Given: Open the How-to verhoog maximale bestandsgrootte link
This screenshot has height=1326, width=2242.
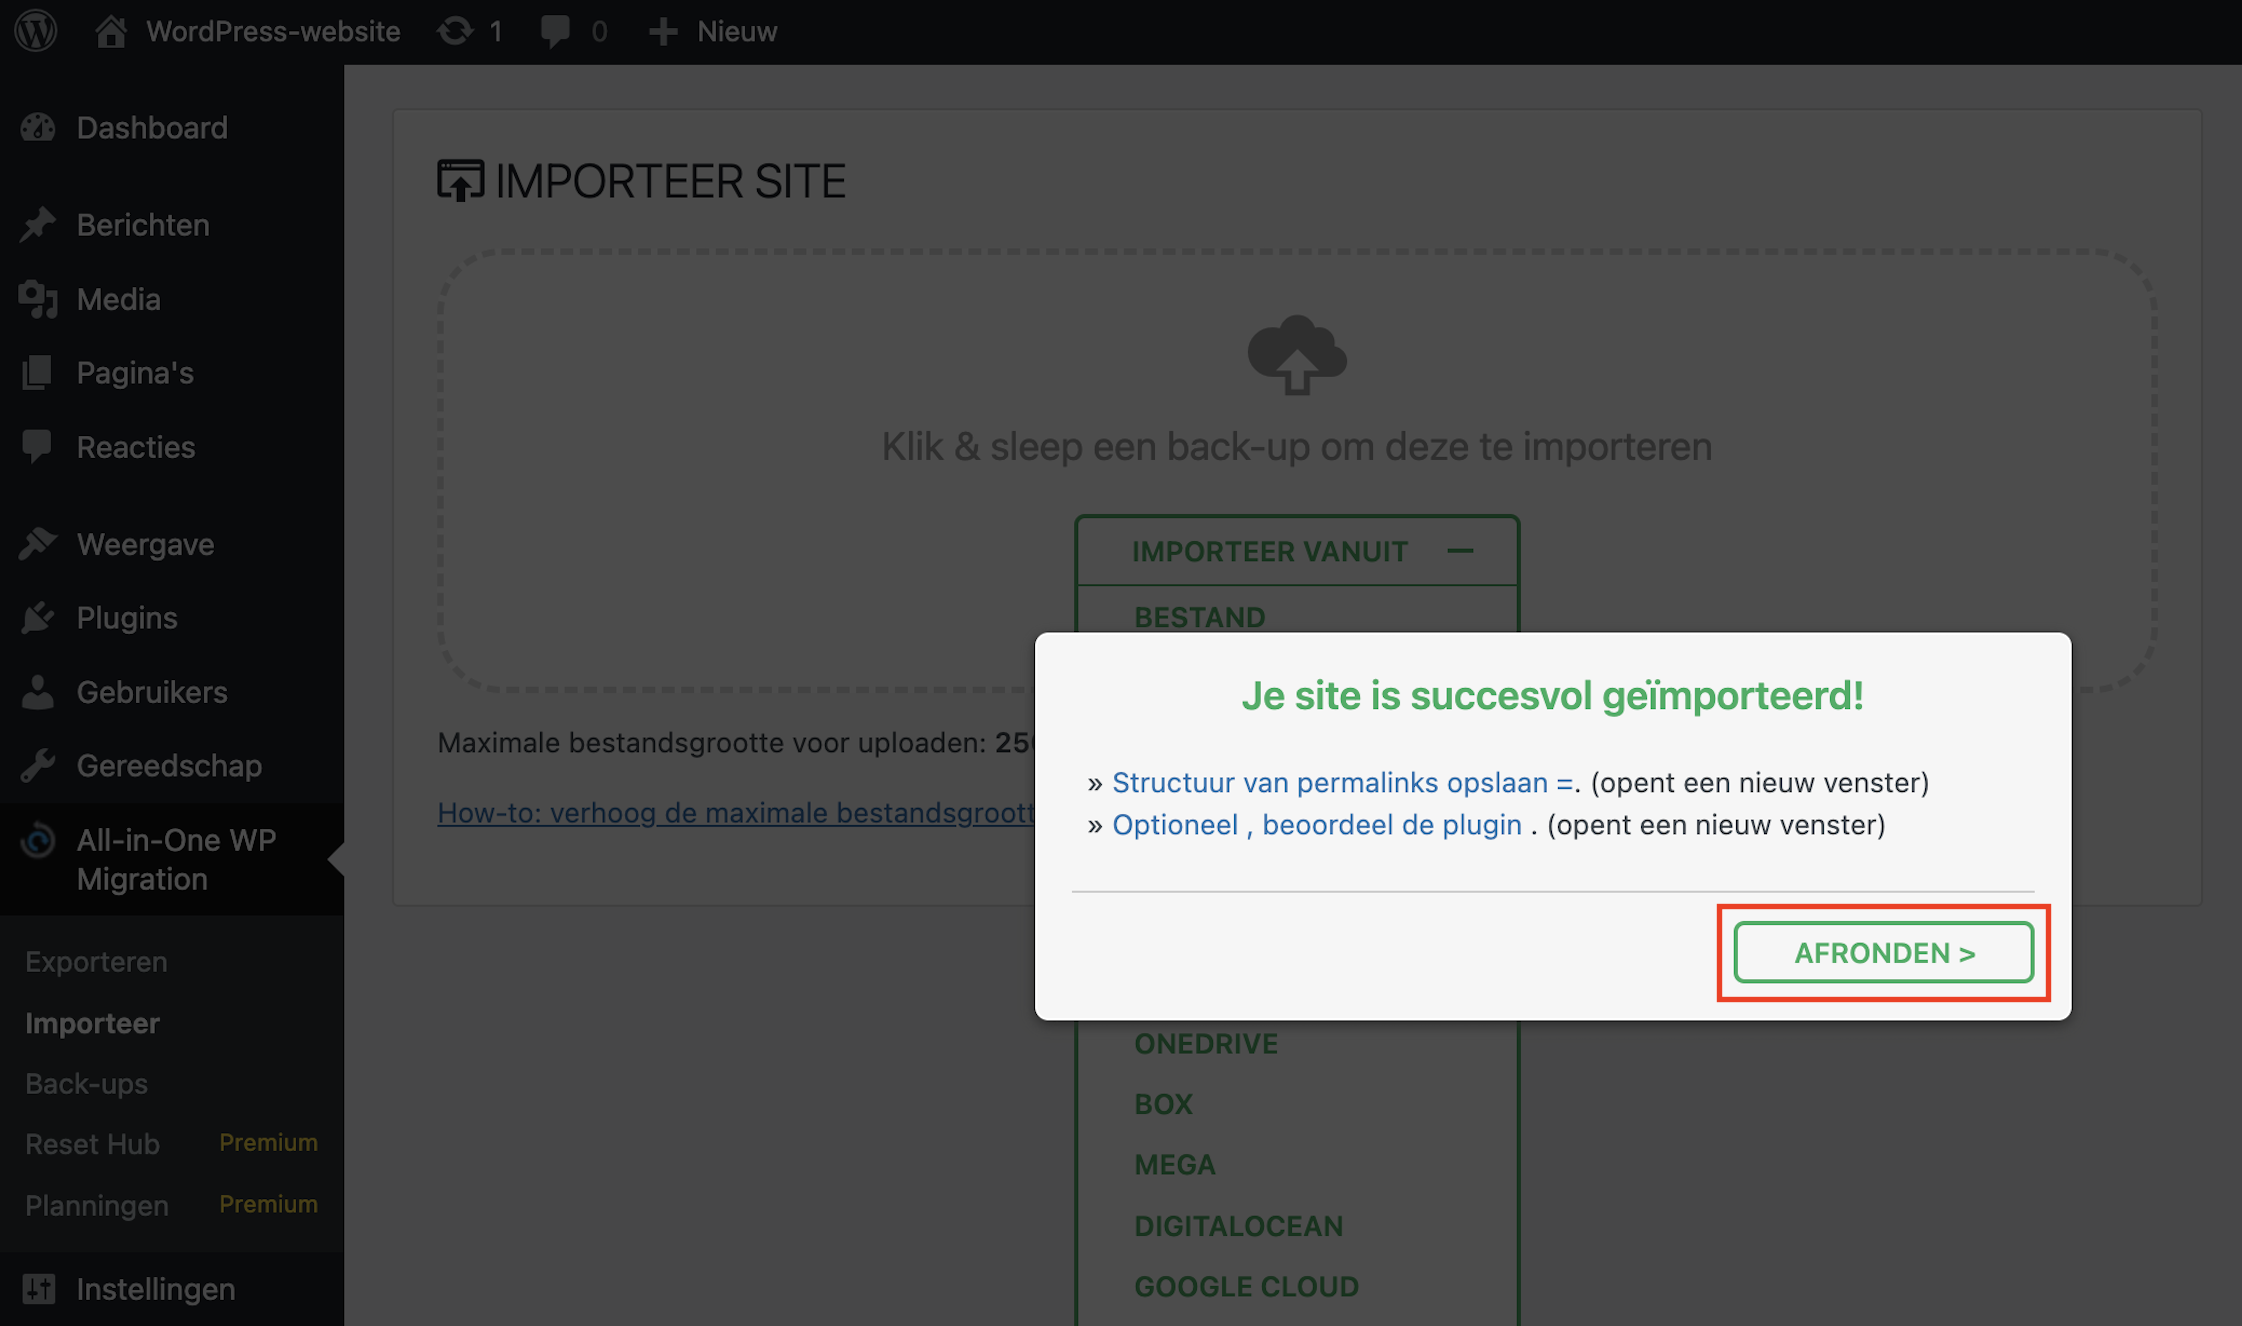Looking at the screenshot, I should pyautogui.click(x=735, y=813).
